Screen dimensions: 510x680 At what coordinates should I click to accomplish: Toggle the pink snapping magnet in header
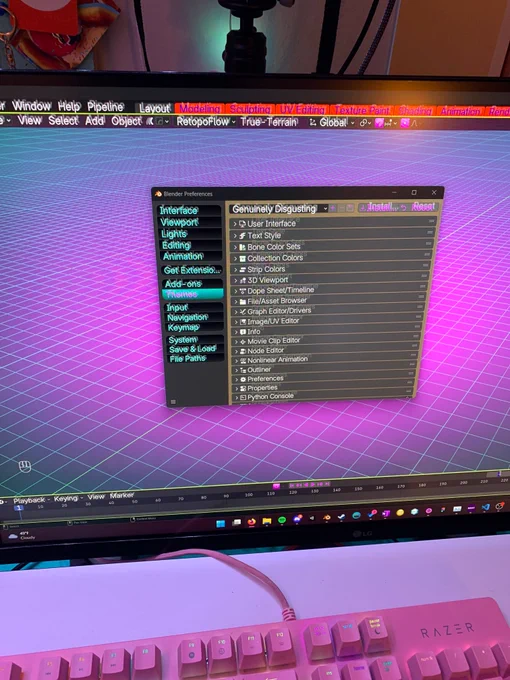tap(379, 123)
